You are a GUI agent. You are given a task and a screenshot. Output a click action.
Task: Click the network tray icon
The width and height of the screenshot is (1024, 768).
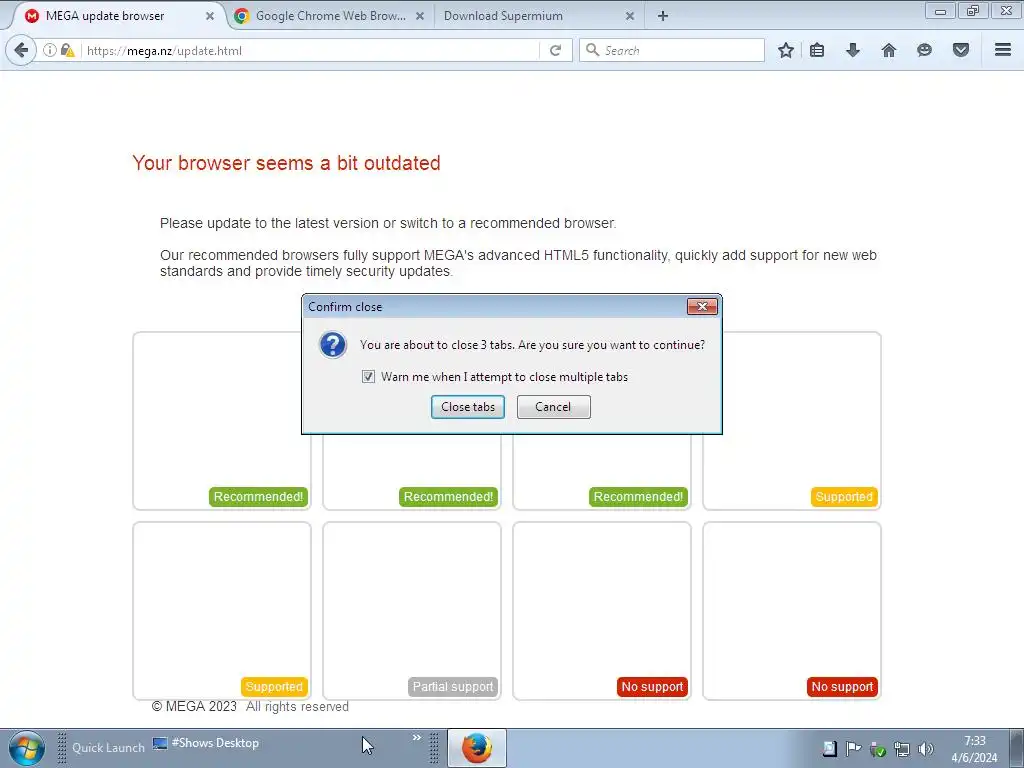pyautogui.click(x=901, y=749)
